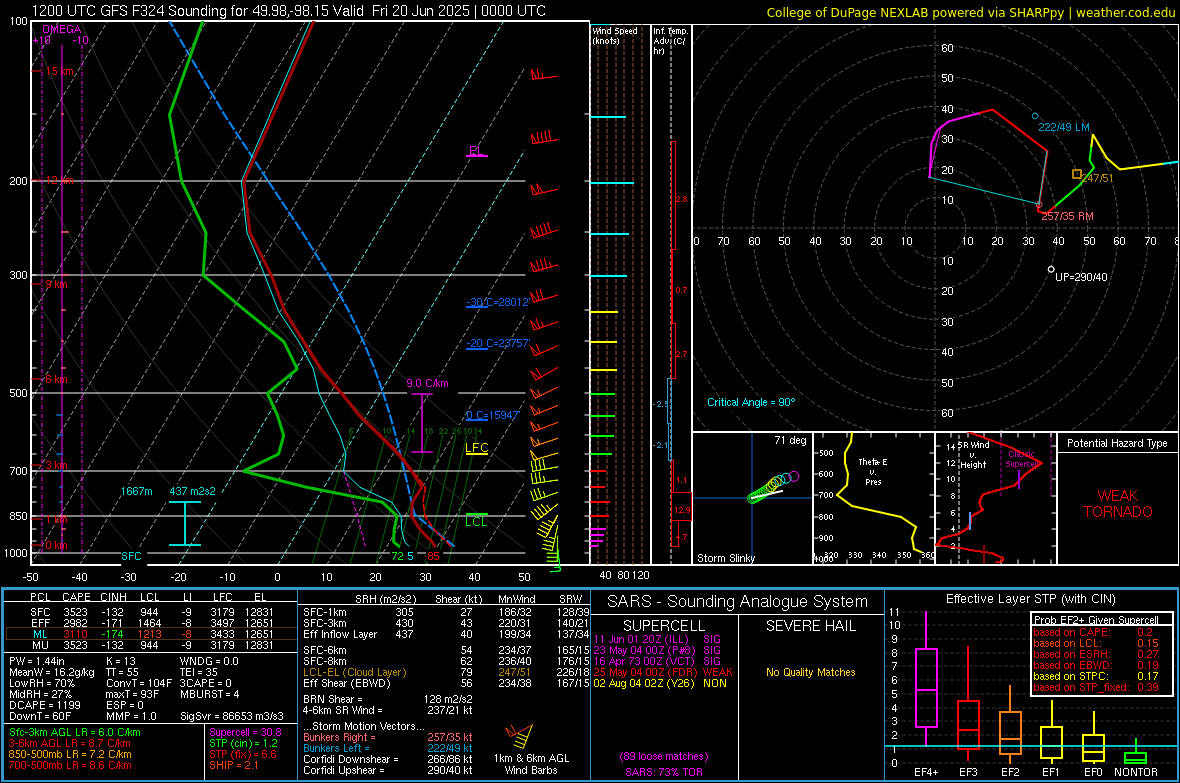Click the white UP=290/40 circle marker on hodograph

1051,269
